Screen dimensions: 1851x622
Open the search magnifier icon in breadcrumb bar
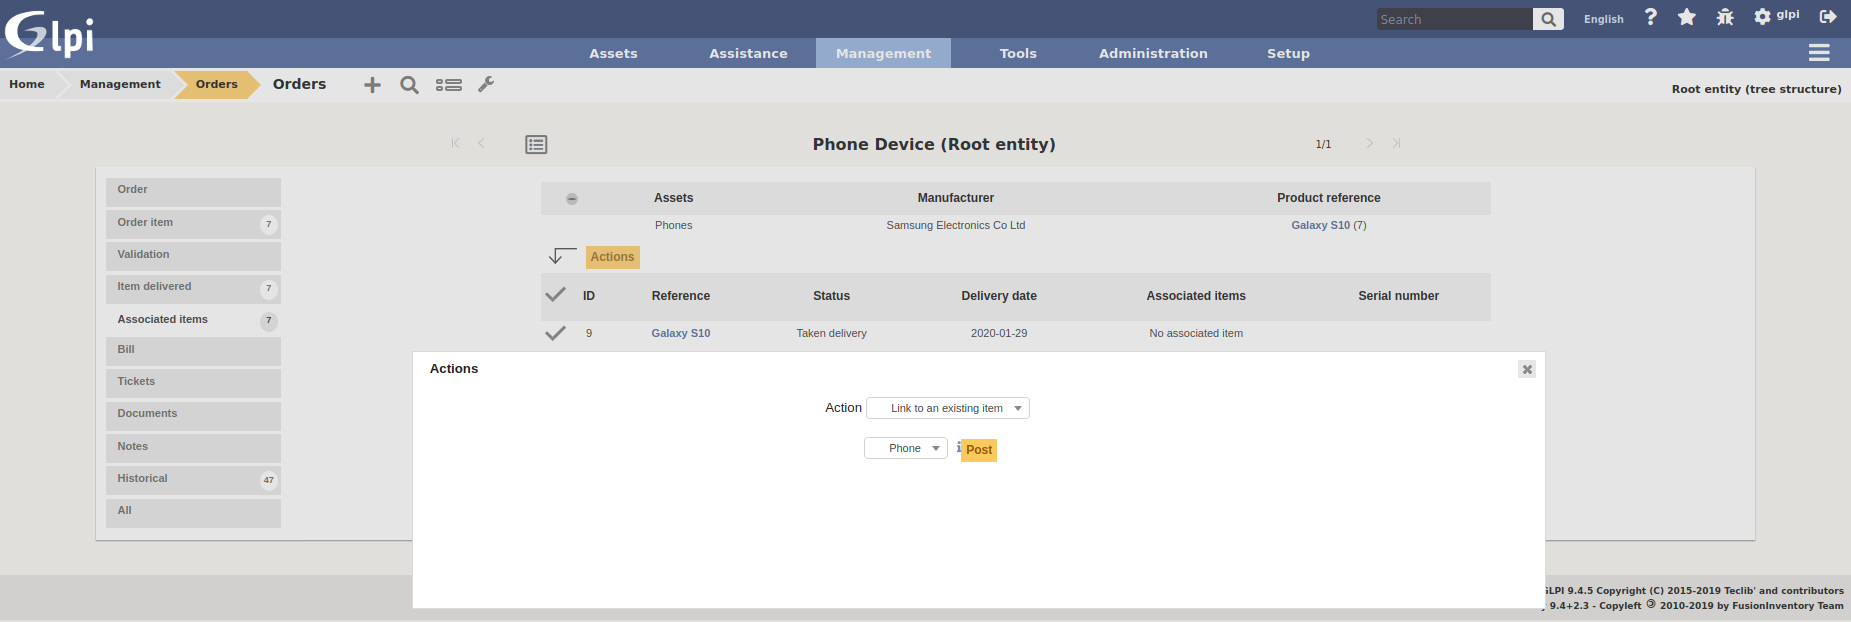[409, 85]
